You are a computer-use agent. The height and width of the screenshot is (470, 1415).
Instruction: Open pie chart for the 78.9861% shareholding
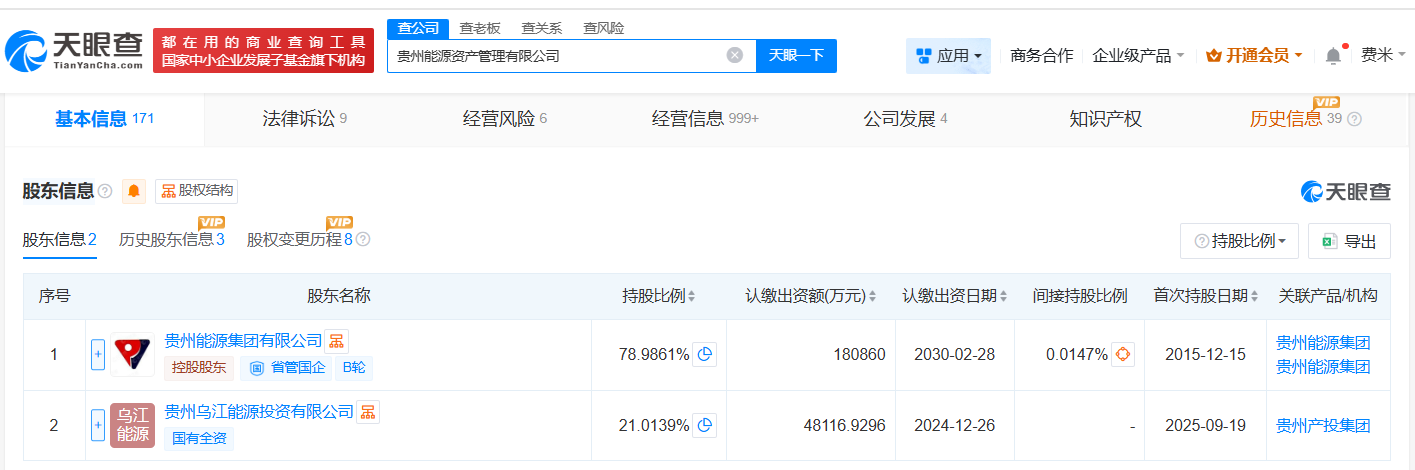[705, 354]
